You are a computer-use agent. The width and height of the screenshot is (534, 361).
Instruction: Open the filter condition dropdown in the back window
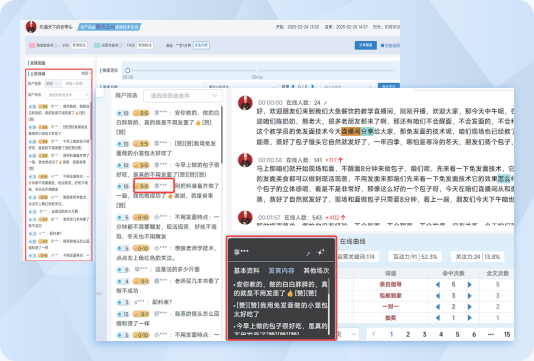[67, 95]
